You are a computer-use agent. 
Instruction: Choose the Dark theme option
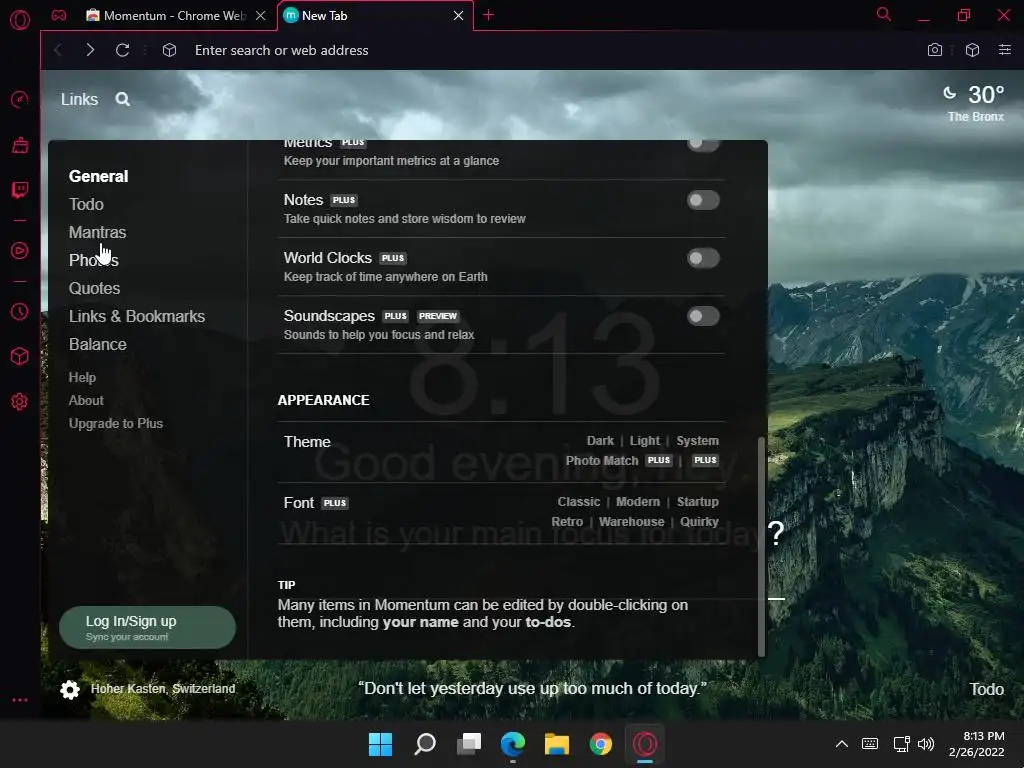600,441
